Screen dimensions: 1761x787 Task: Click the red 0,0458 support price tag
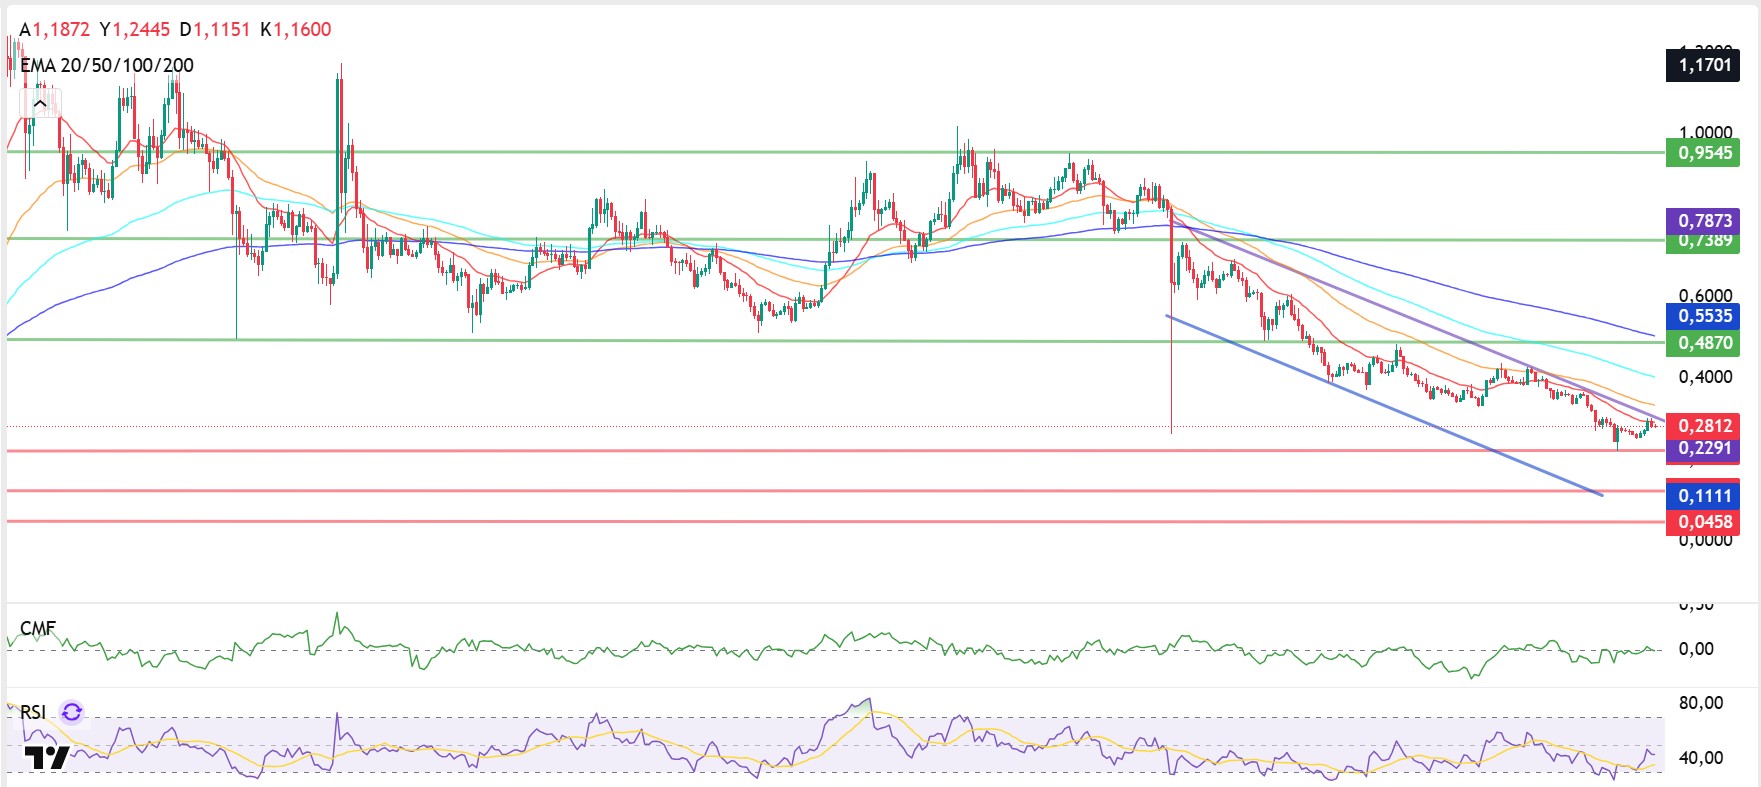1704,522
